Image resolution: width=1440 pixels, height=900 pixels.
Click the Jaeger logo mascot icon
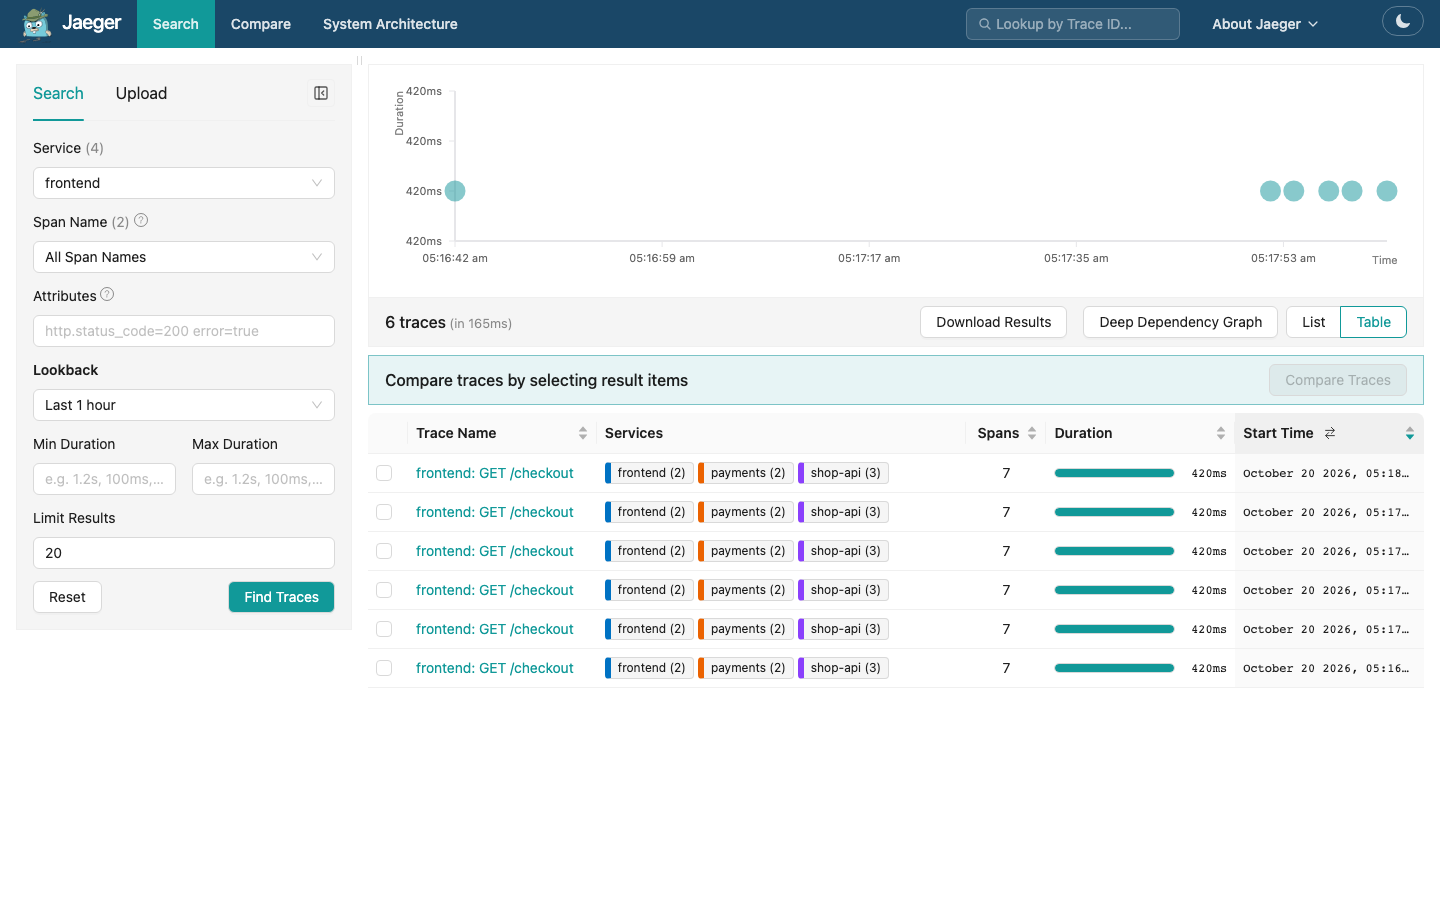(x=37, y=24)
